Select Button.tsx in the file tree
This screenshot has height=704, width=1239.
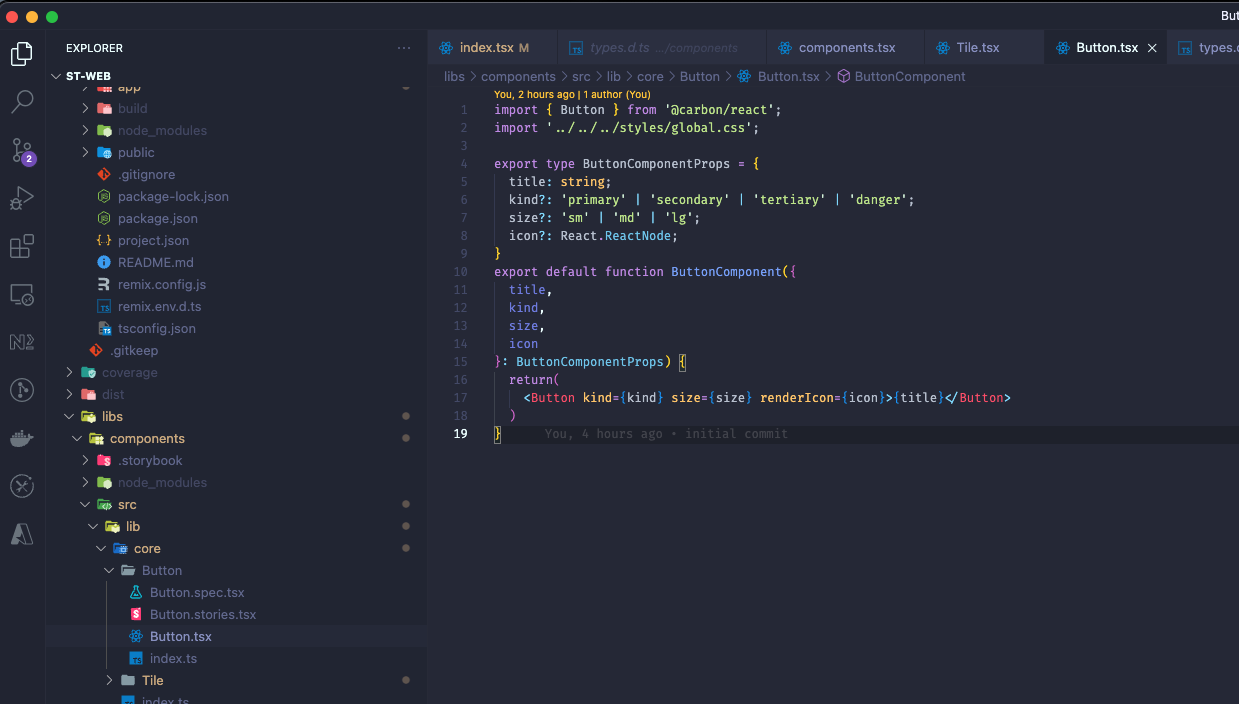(x=180, y=637)
